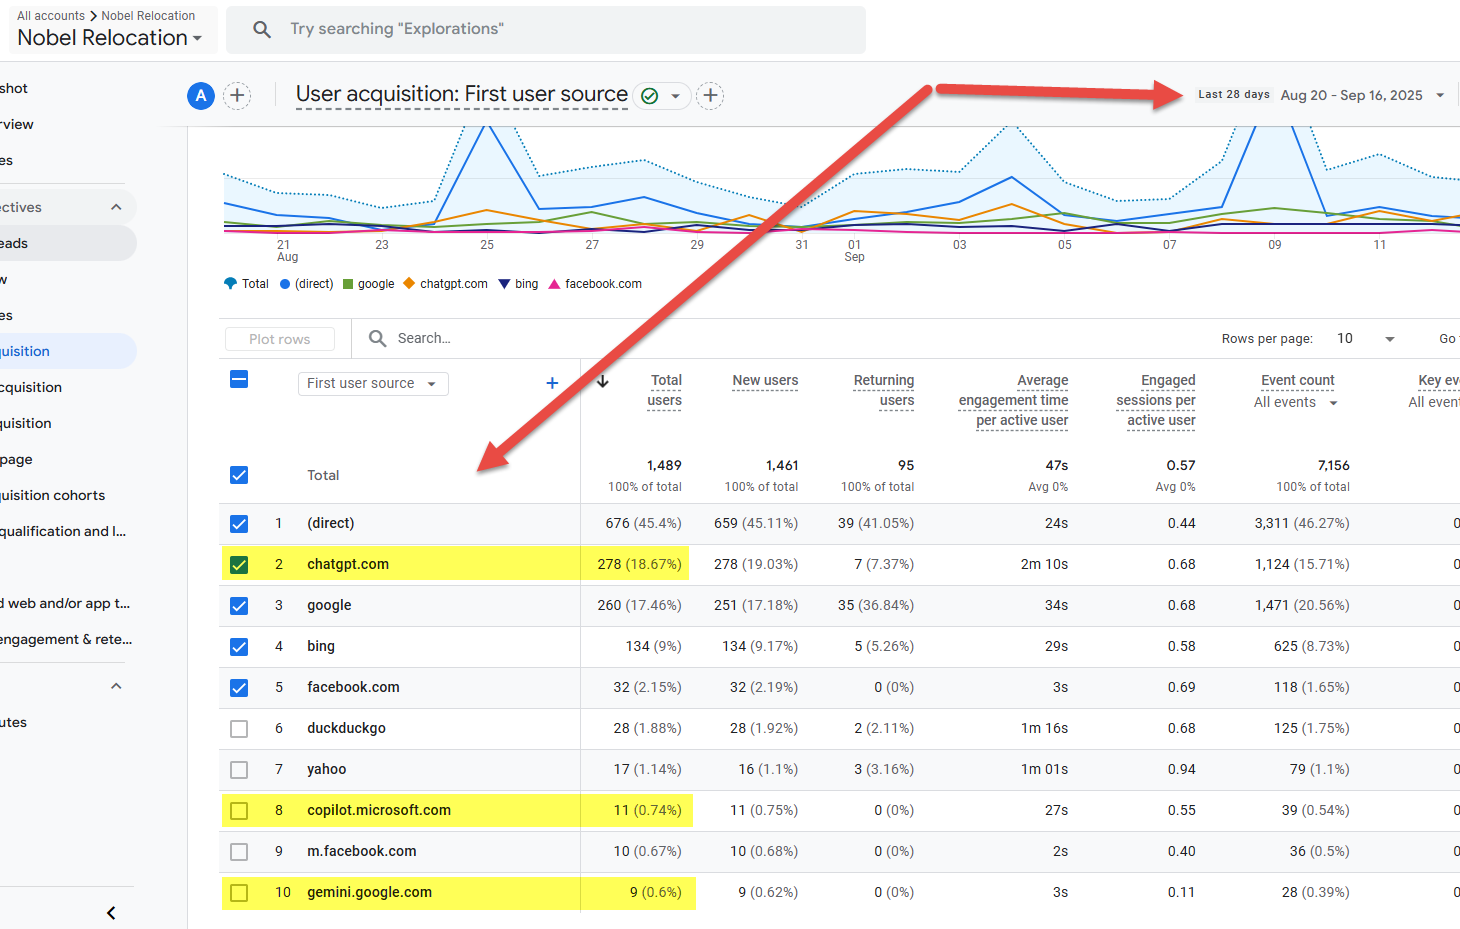Image resolution: width=1460 pixels, height=929 pixels.
Task: Click the Plot rows button
Action: coord(279,339)
